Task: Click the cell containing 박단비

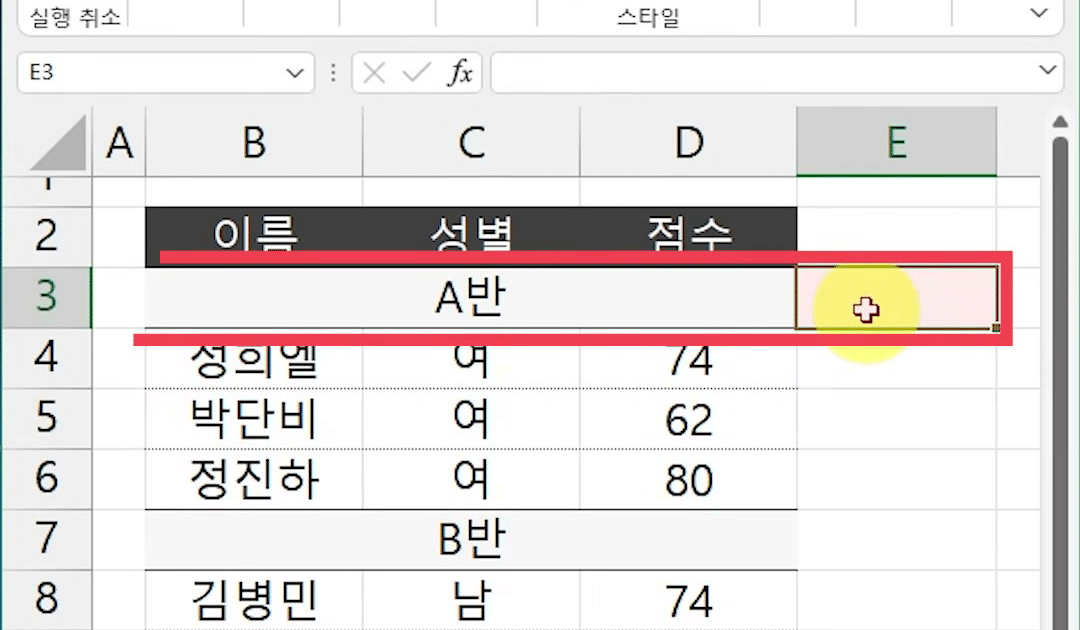Action: [254, 418]
